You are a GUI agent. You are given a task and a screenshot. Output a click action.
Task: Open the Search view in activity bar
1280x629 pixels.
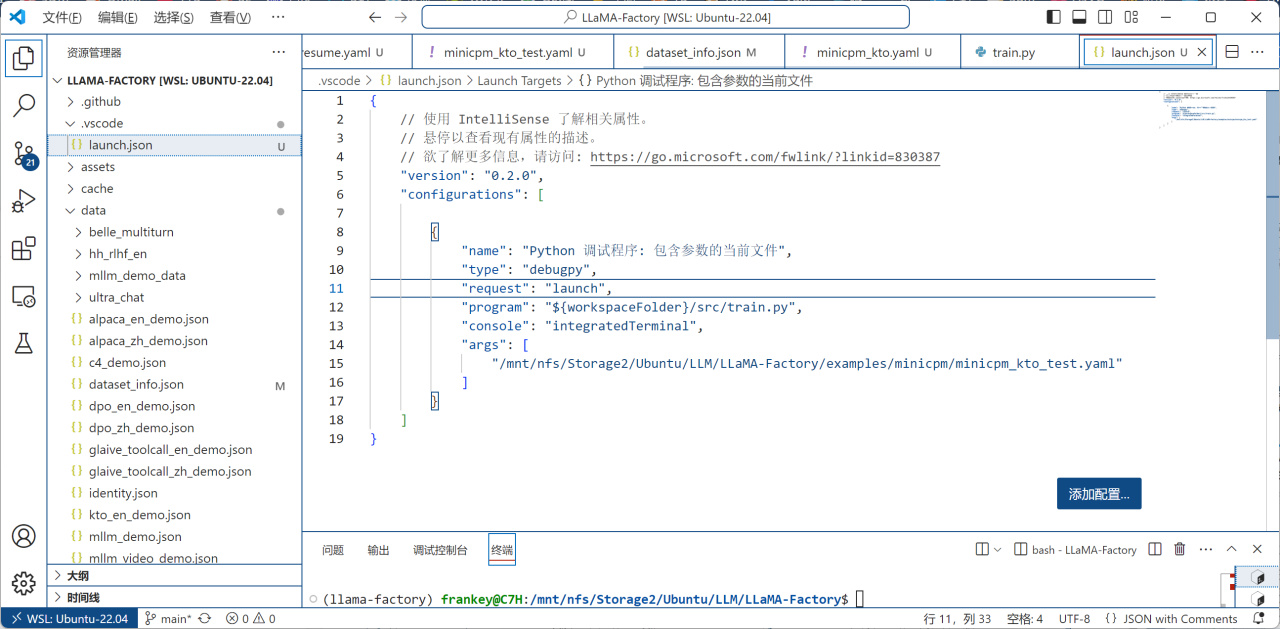24,105
